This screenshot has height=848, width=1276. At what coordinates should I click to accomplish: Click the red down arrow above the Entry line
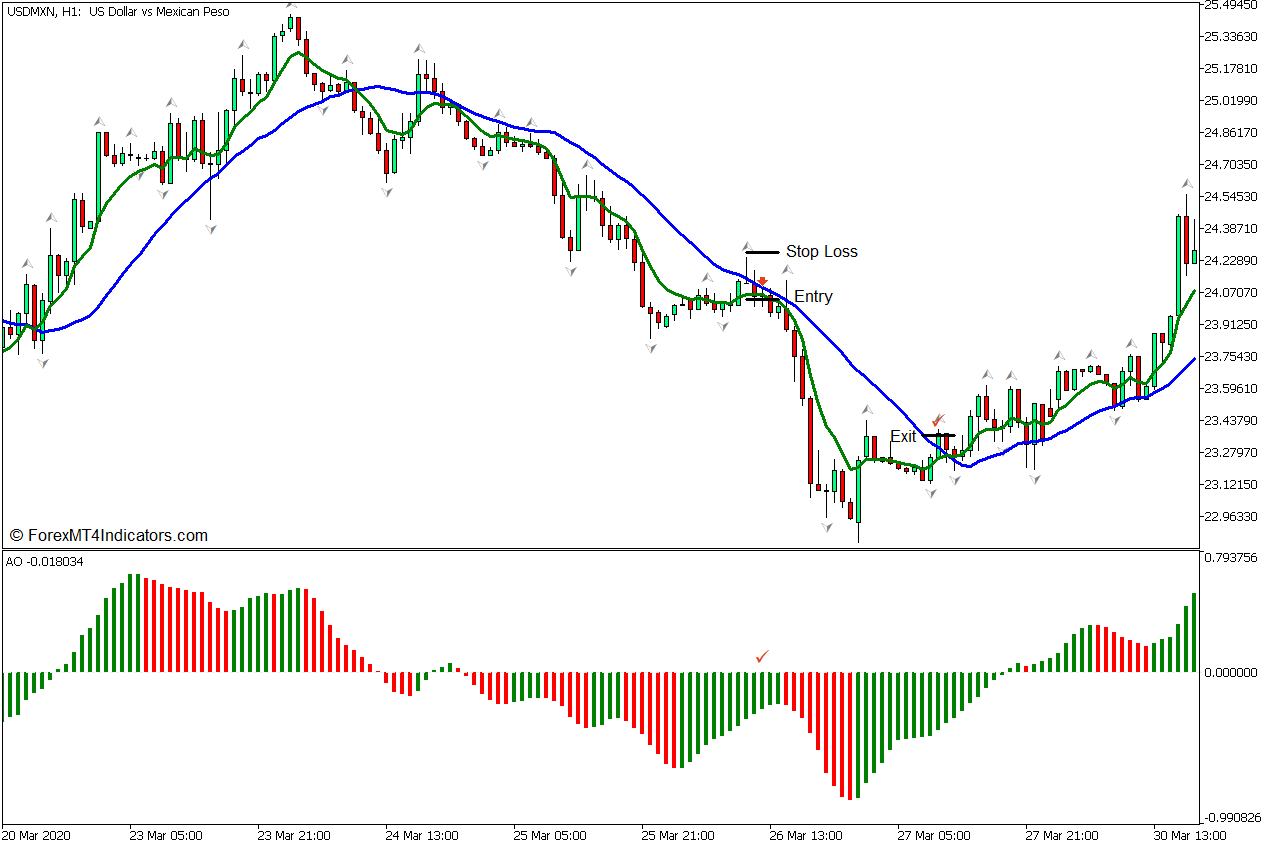(x=762, y=282)
